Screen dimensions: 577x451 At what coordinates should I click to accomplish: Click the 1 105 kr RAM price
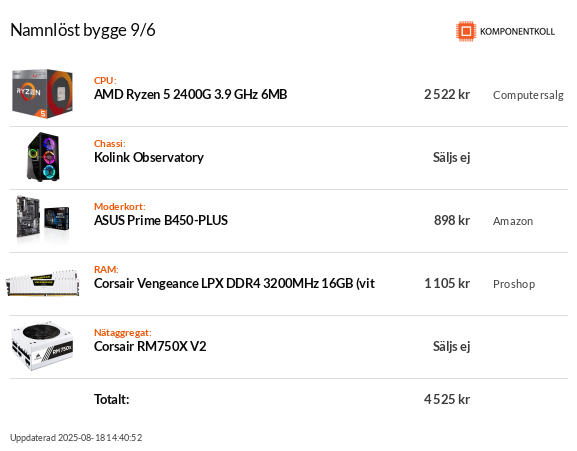[x=447, y=284]
